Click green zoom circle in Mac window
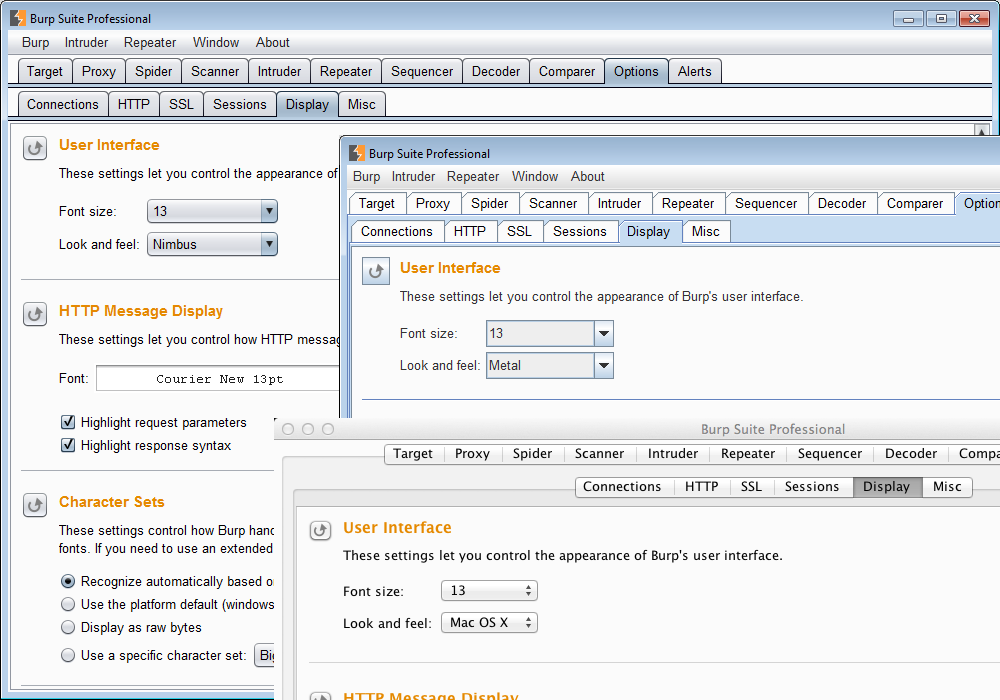 pyautogui.click(x=328, y=429)
